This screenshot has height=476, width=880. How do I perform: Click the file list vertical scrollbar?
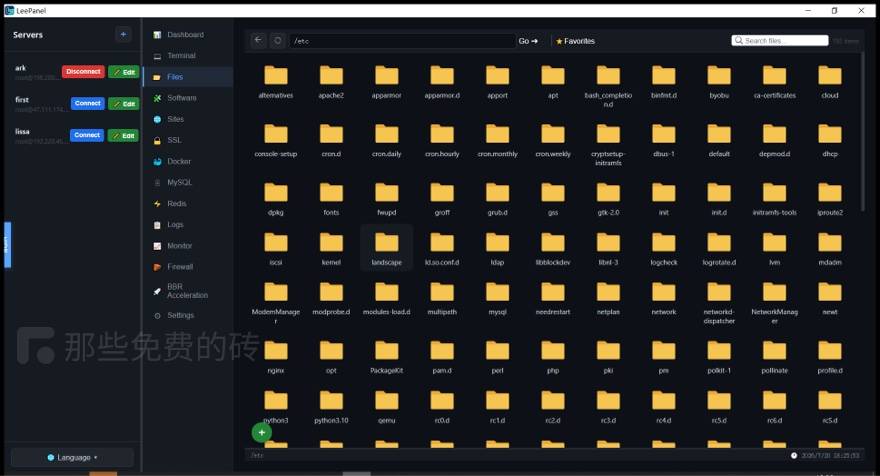(x=863, y=132)
